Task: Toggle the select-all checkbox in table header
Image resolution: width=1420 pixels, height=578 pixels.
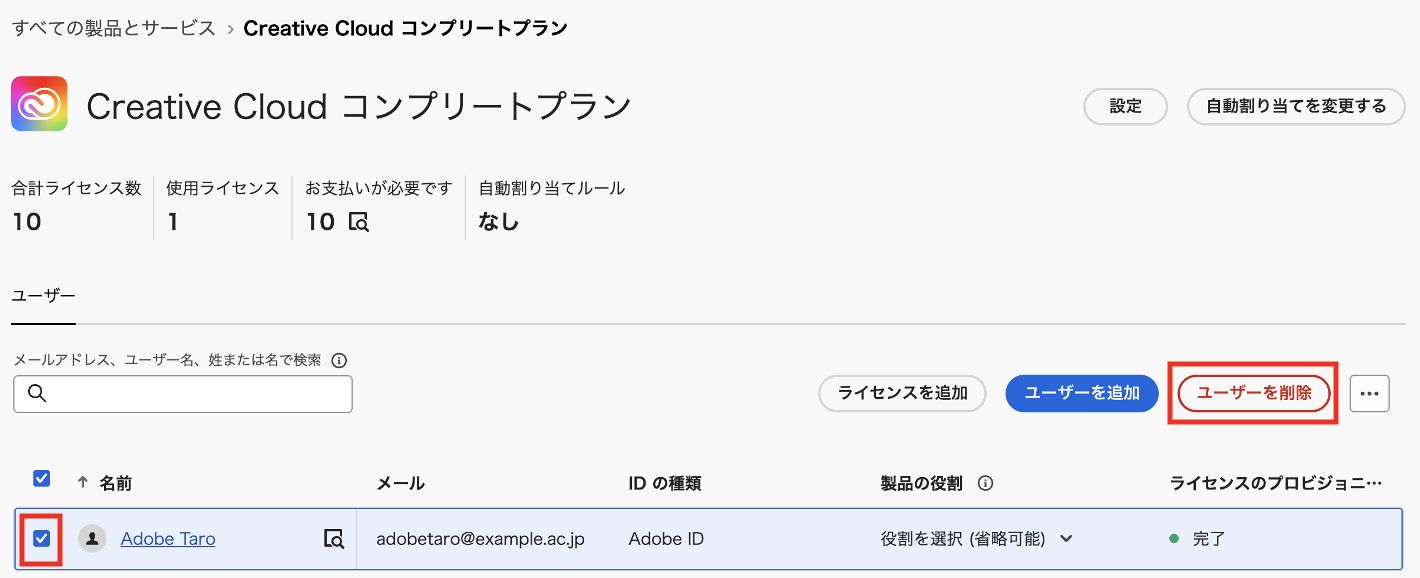Action: (42, 478)
